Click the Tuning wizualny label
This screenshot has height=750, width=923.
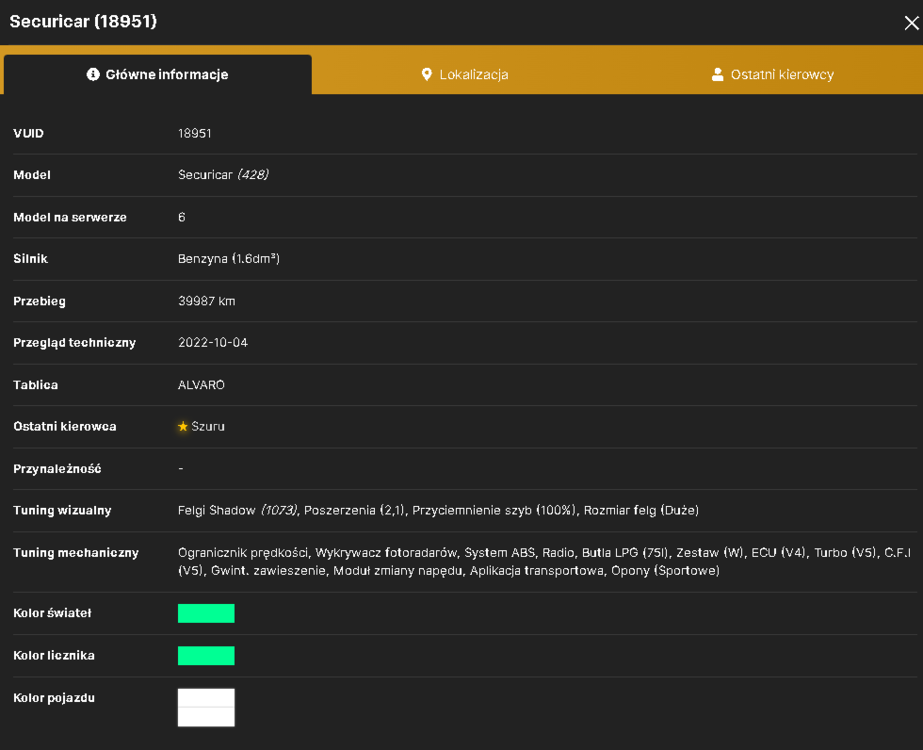tap(62, 511)
